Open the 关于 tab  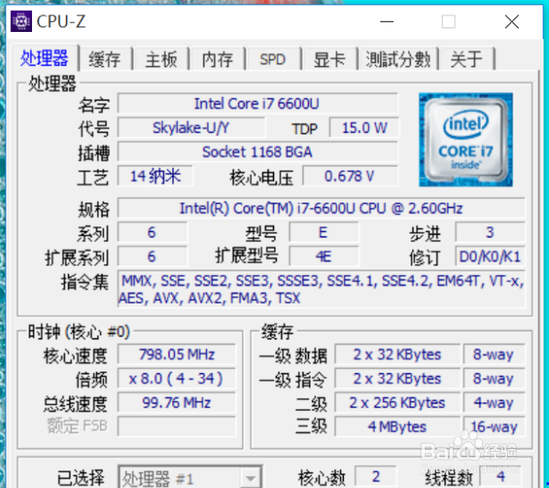466,59
